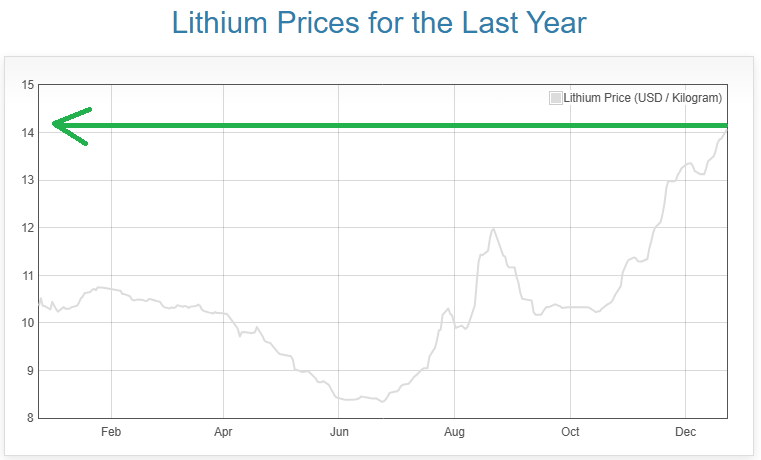Select the Feb label on the x-axis
The image size is (761, 460).
pyautogui.click(x=111, y=432)
